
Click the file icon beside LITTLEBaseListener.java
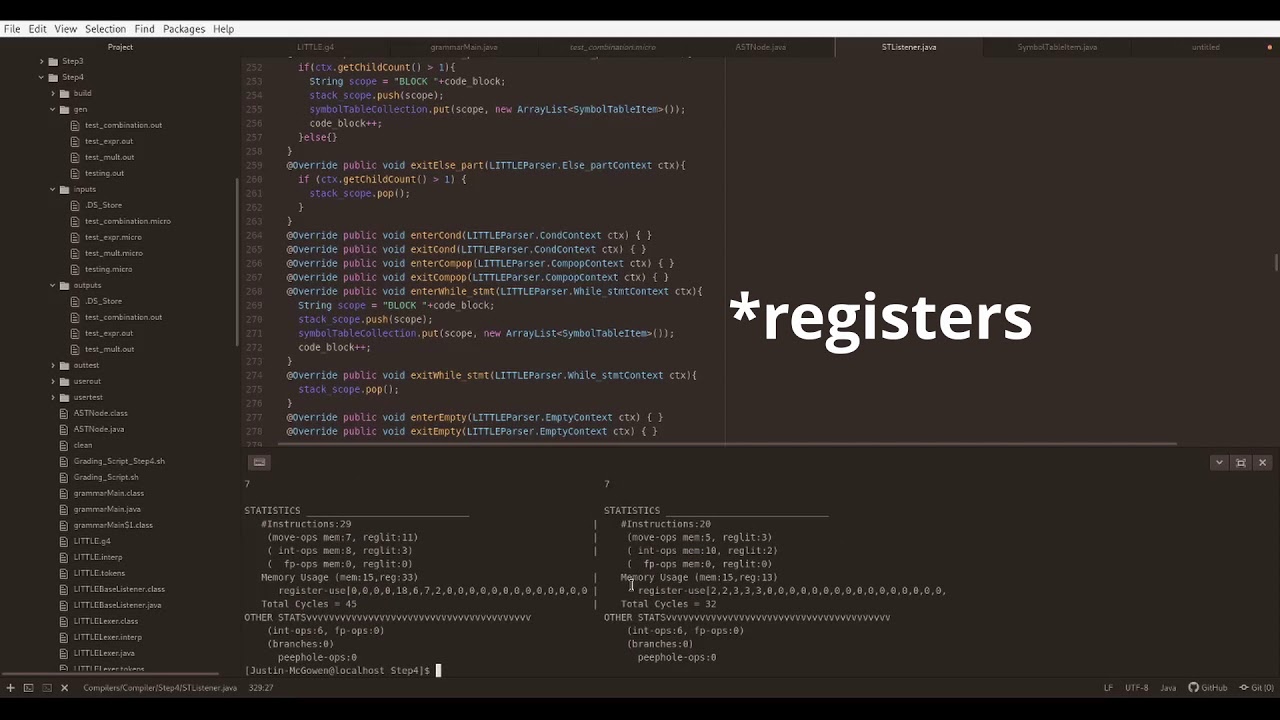[64, 605]
